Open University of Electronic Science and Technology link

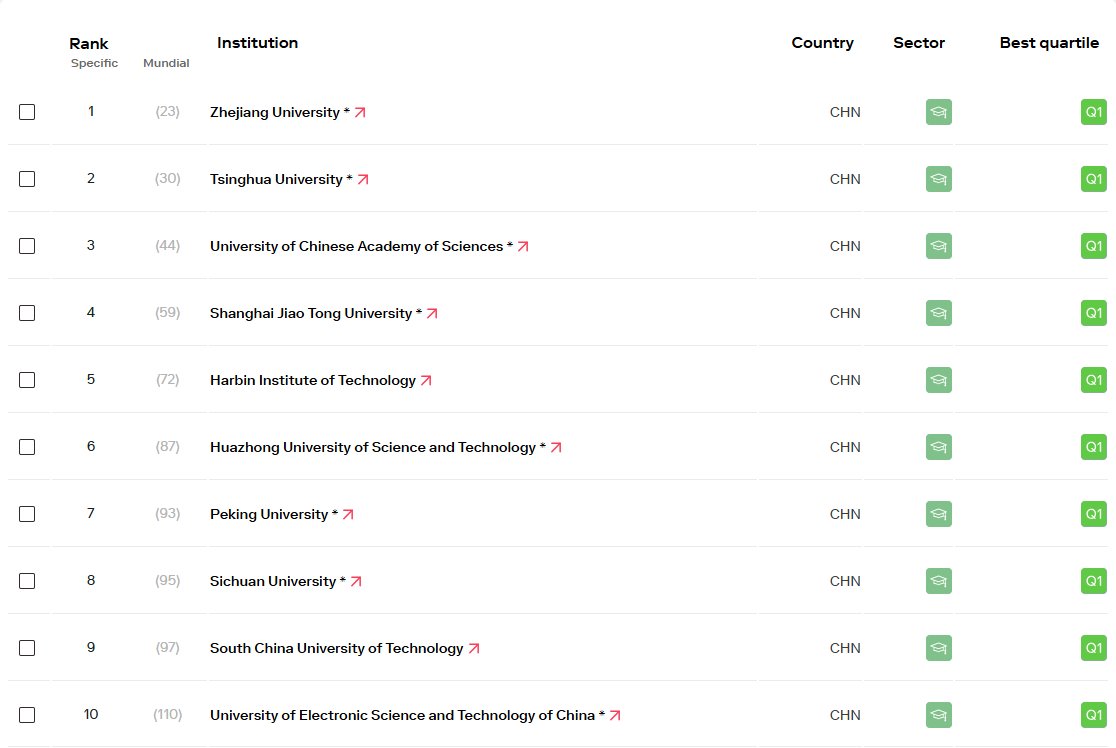point(402,715)
